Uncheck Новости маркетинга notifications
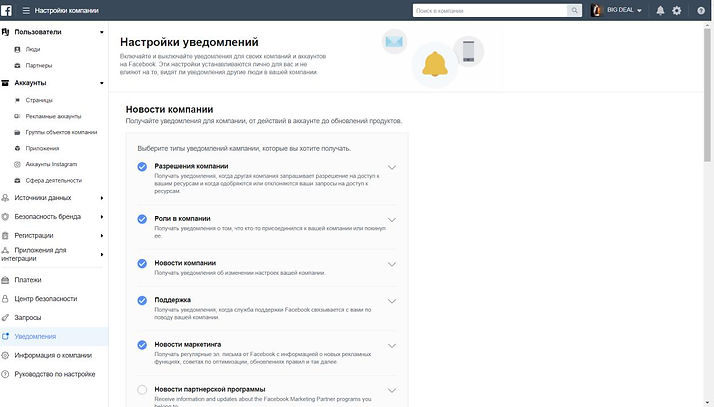The height and width of the screenshot is (407, 714). tap(142, 345)
